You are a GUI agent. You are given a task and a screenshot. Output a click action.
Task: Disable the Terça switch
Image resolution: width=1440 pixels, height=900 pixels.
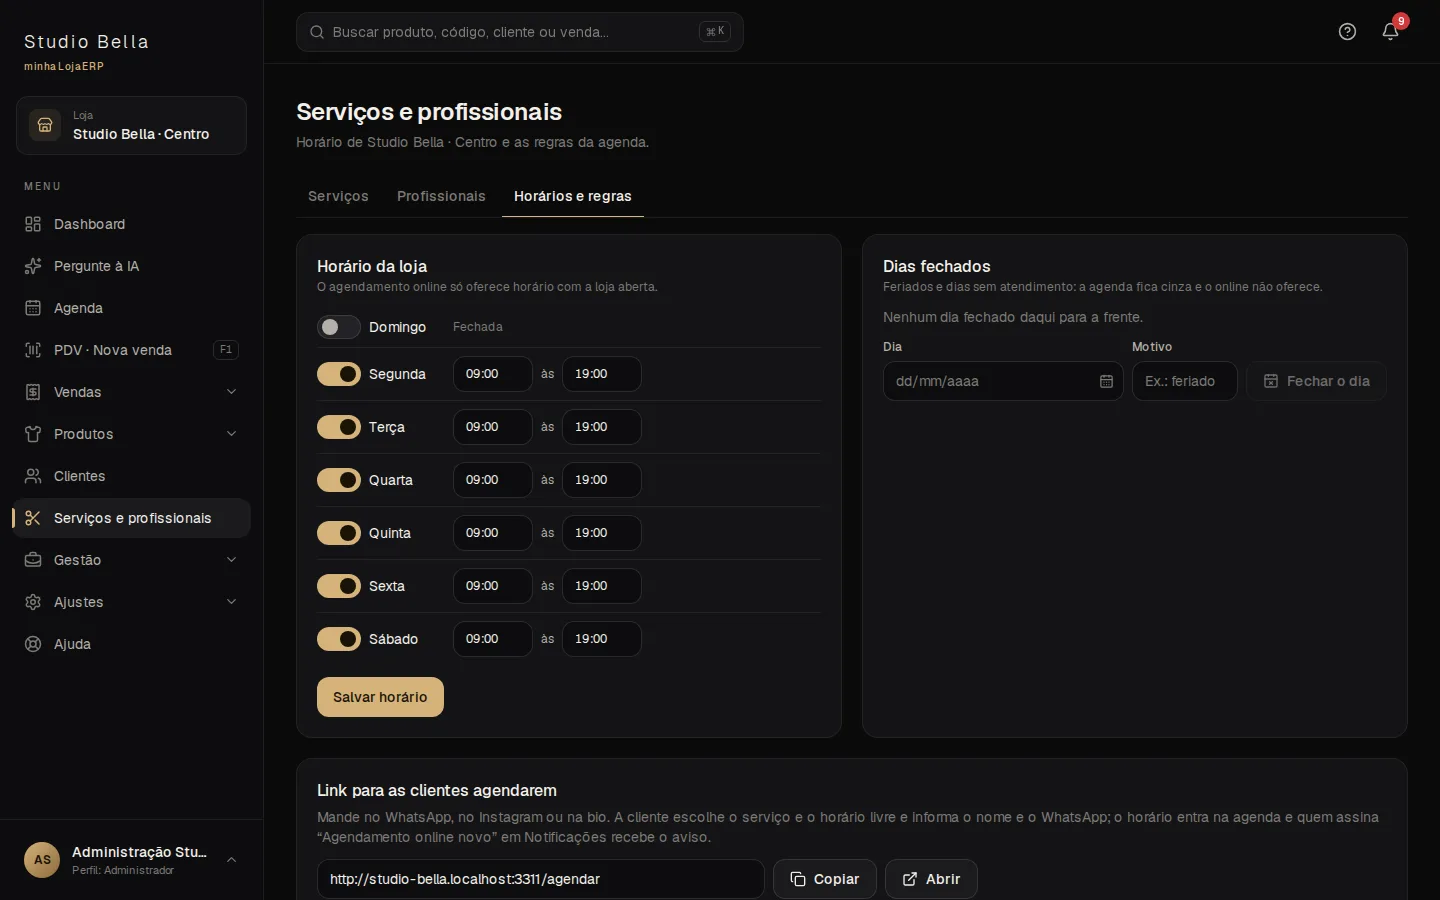(339, 427)
